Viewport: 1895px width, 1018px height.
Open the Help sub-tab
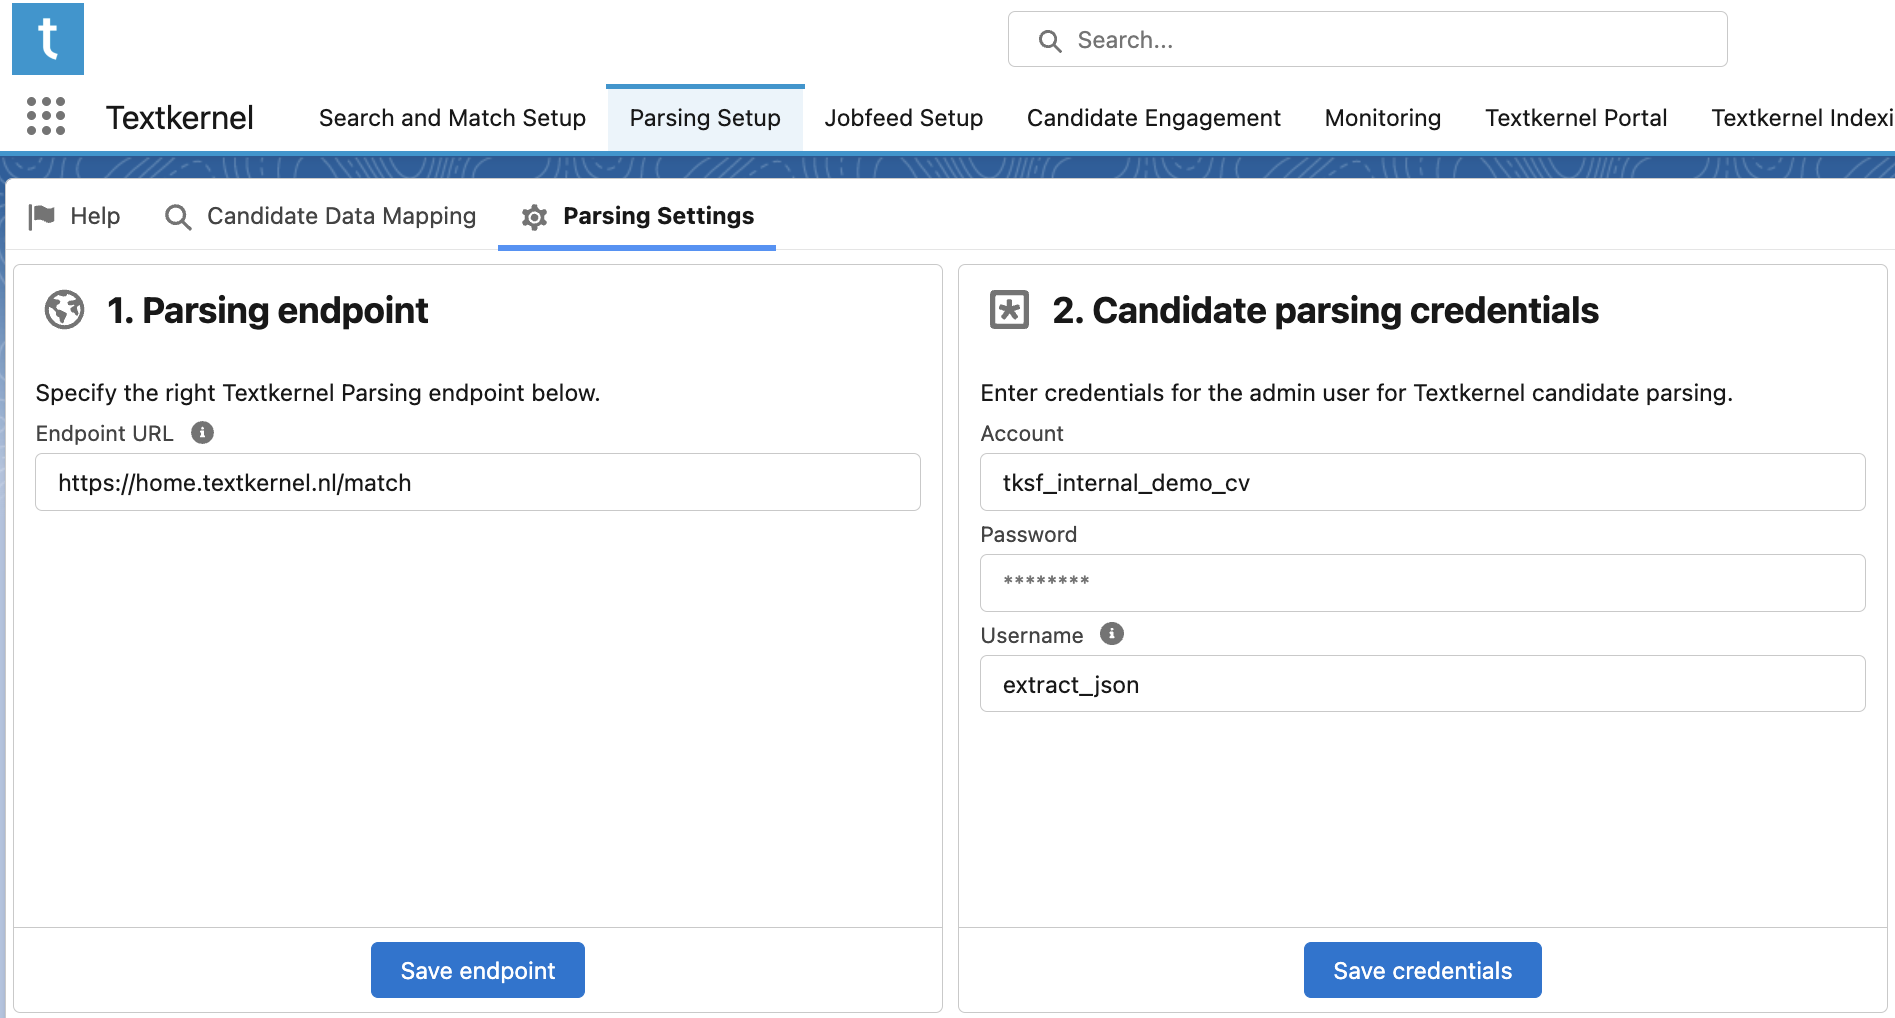[75, 216]
